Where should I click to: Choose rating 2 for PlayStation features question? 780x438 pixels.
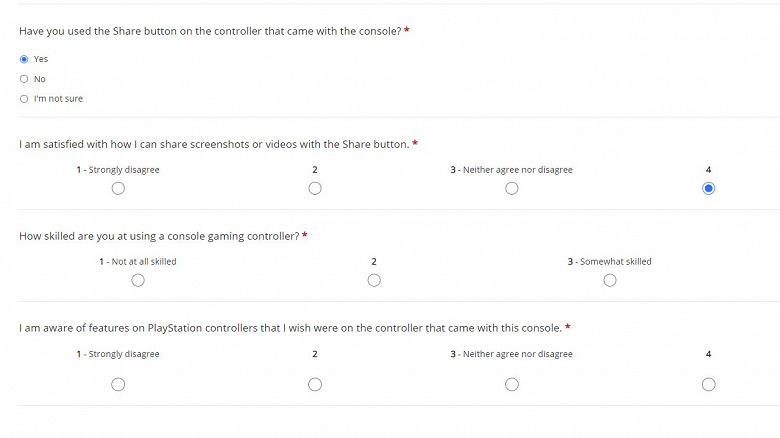click(x=315, y=384)
